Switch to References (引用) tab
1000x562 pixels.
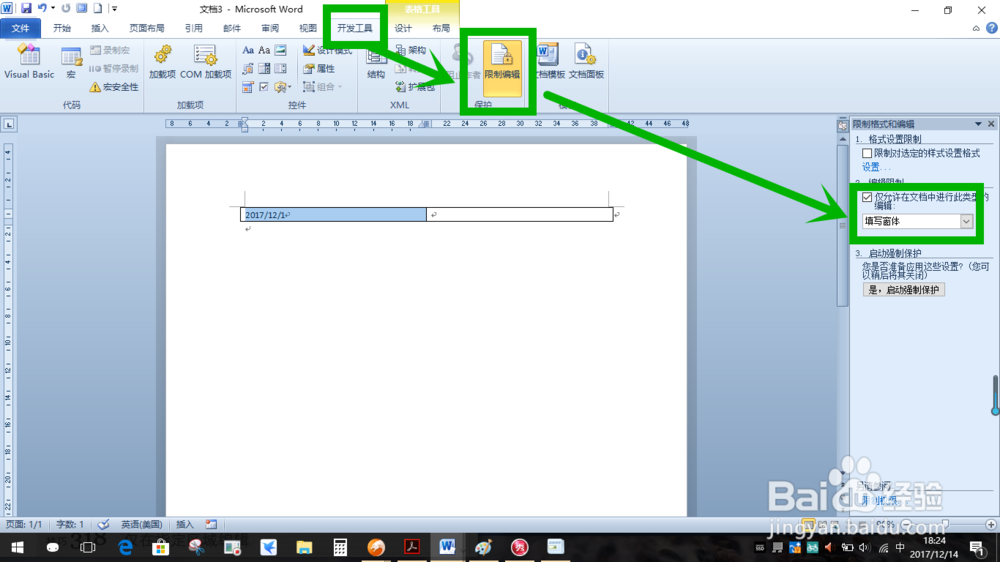point(193,28)
